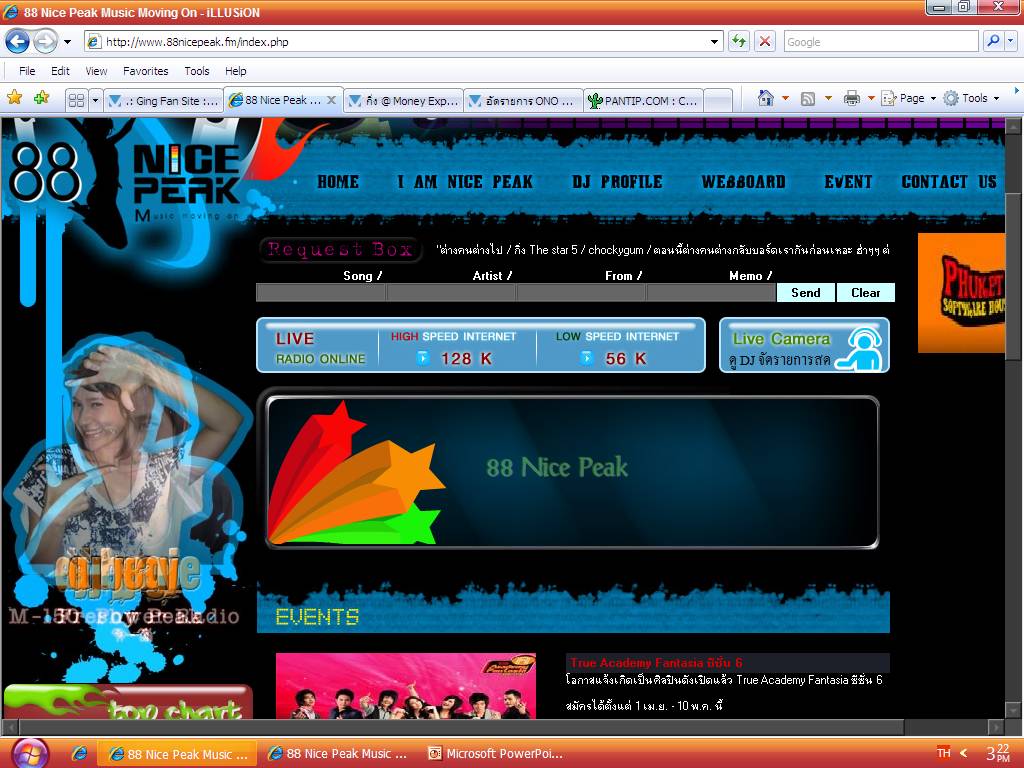
Task: Refresh the page using the green arrows icon
Action: pyautogui.click(x=739, y=42)
